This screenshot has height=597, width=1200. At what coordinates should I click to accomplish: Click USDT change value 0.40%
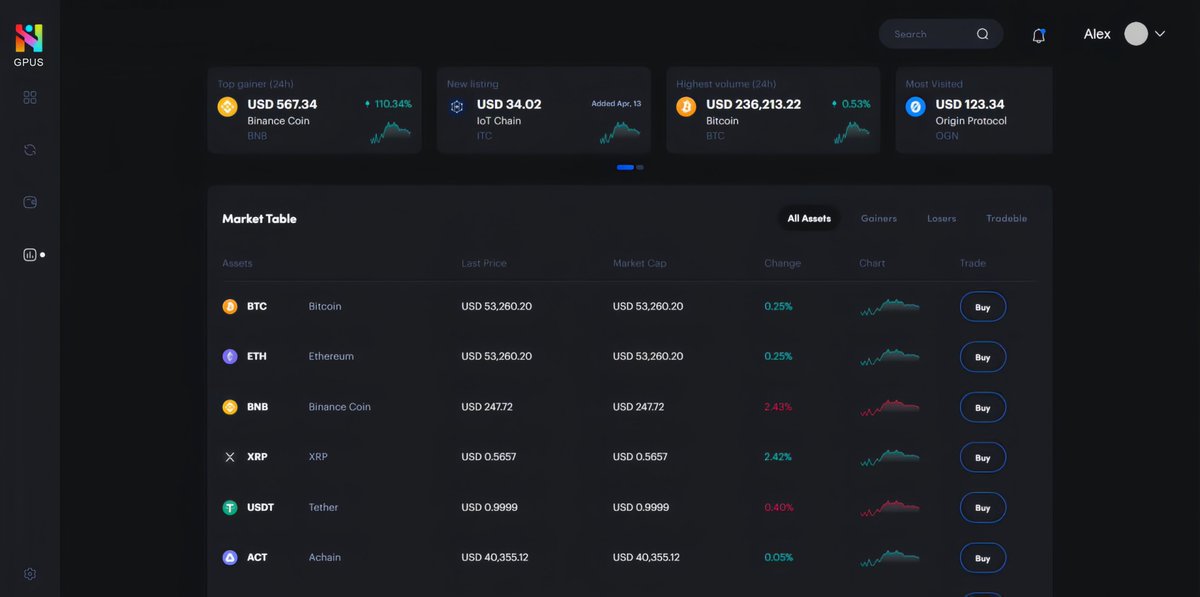click(778, 507)
